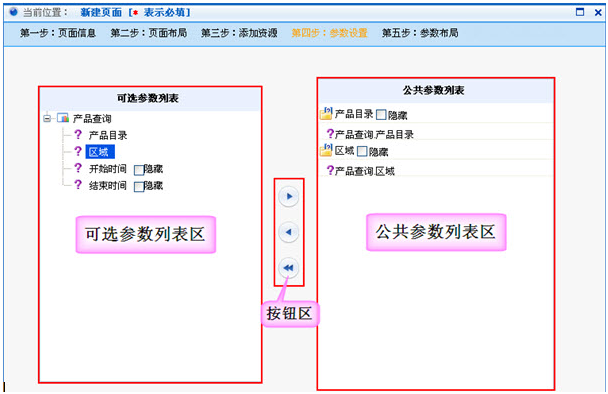This screenshot has width=608, height=394.
Task: Click the 产品查询 chart icon in tree
Action: [x=63, y=118]
